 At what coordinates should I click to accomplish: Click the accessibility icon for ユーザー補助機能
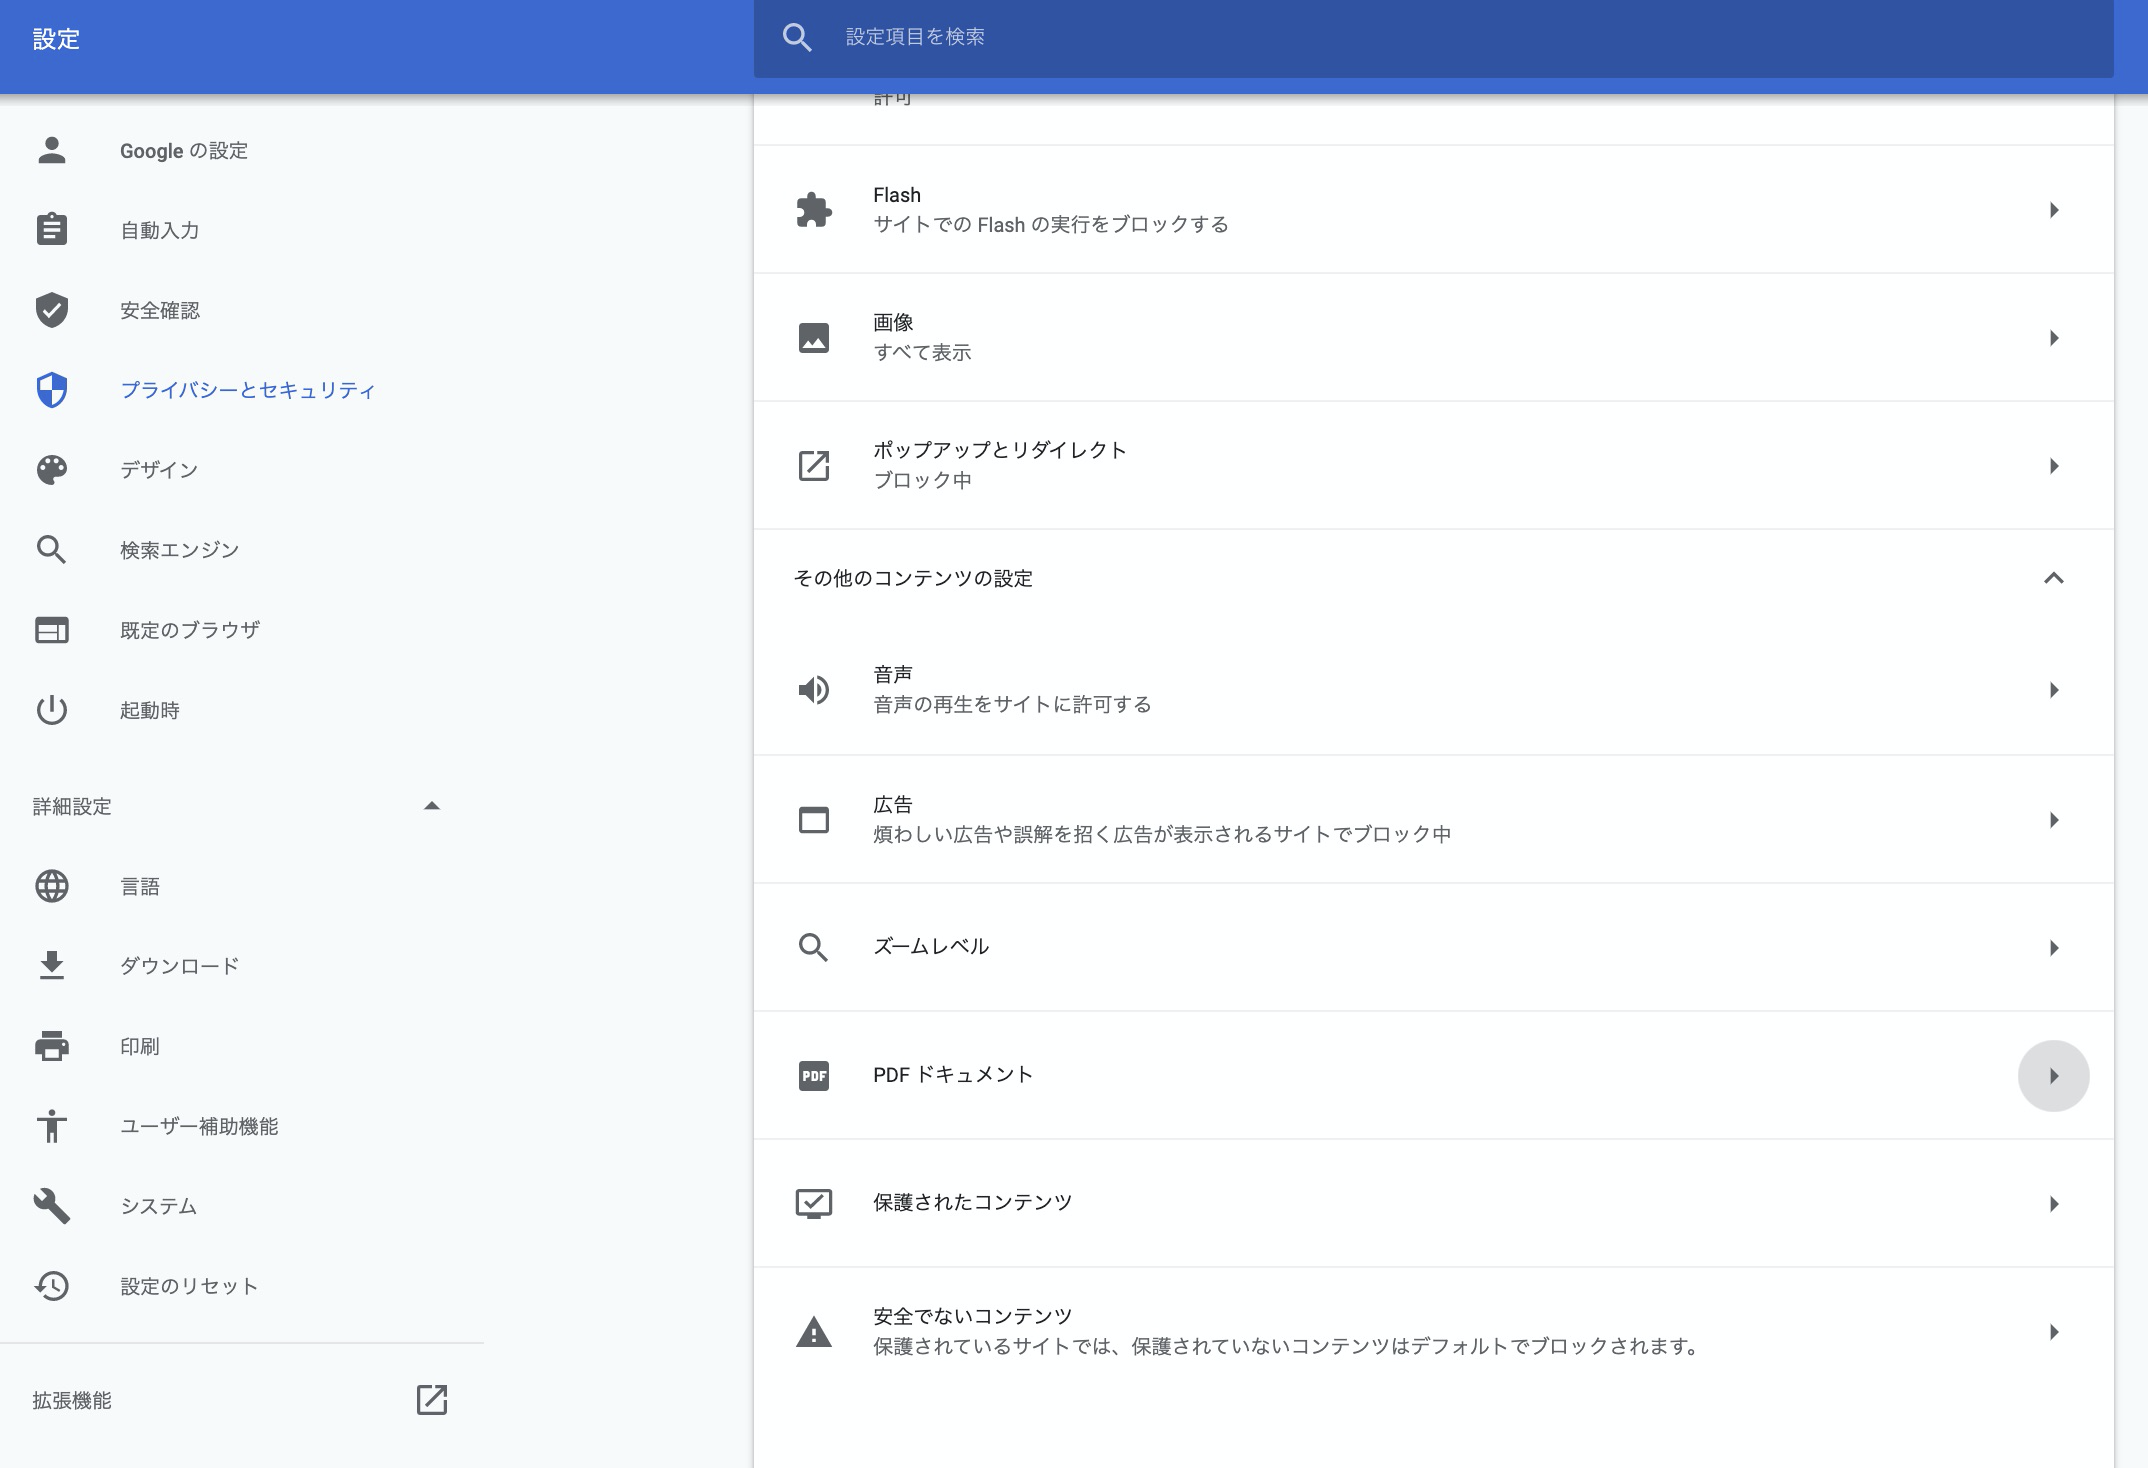[52, 1126]
